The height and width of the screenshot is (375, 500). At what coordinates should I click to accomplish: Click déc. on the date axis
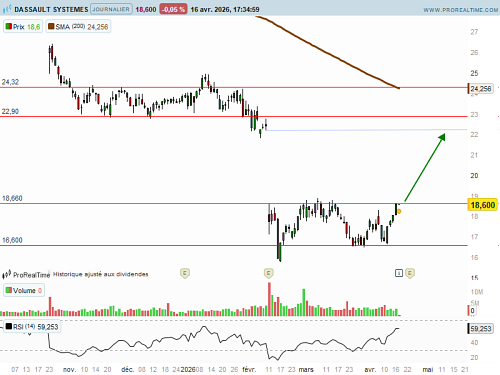127,369
